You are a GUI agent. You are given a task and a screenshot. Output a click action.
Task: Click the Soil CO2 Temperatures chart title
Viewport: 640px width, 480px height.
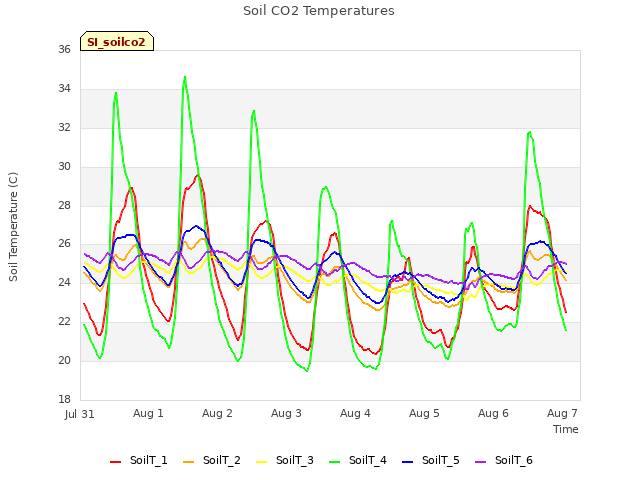[319, 11]
